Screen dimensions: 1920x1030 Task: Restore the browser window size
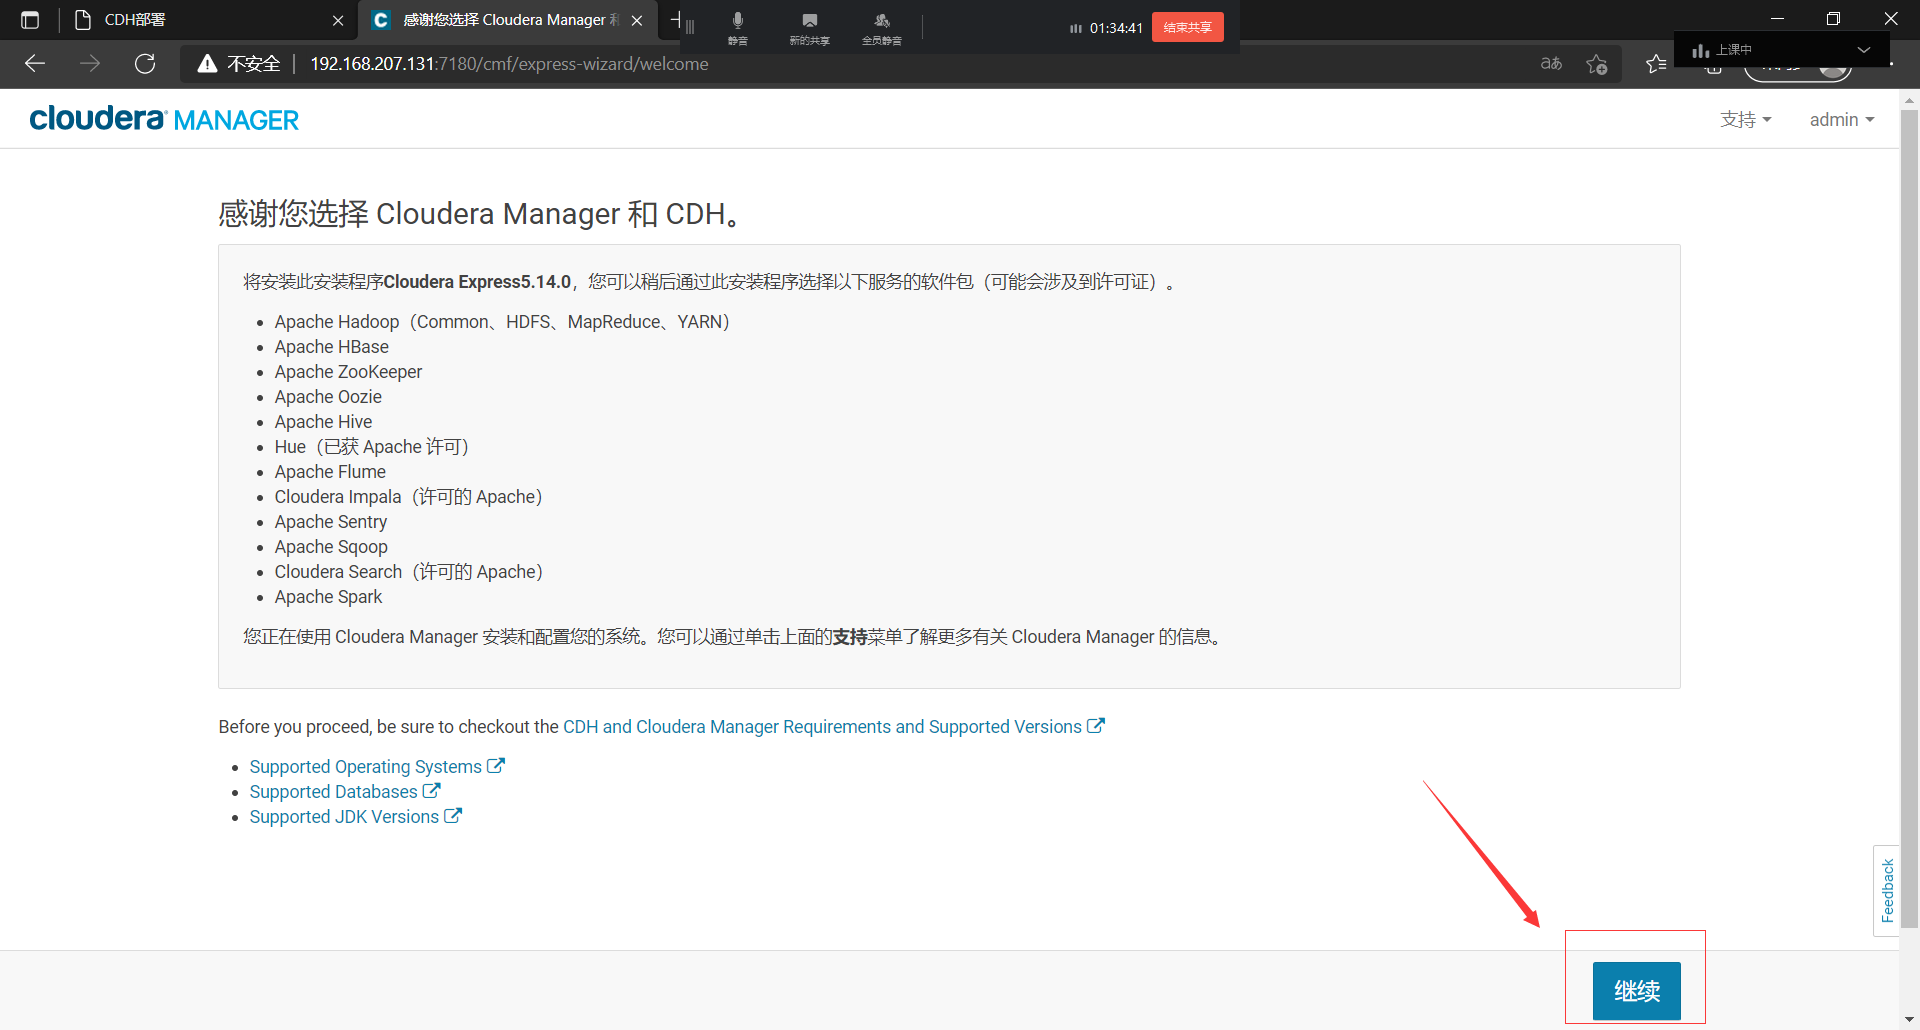click(x=1833, y=19)
